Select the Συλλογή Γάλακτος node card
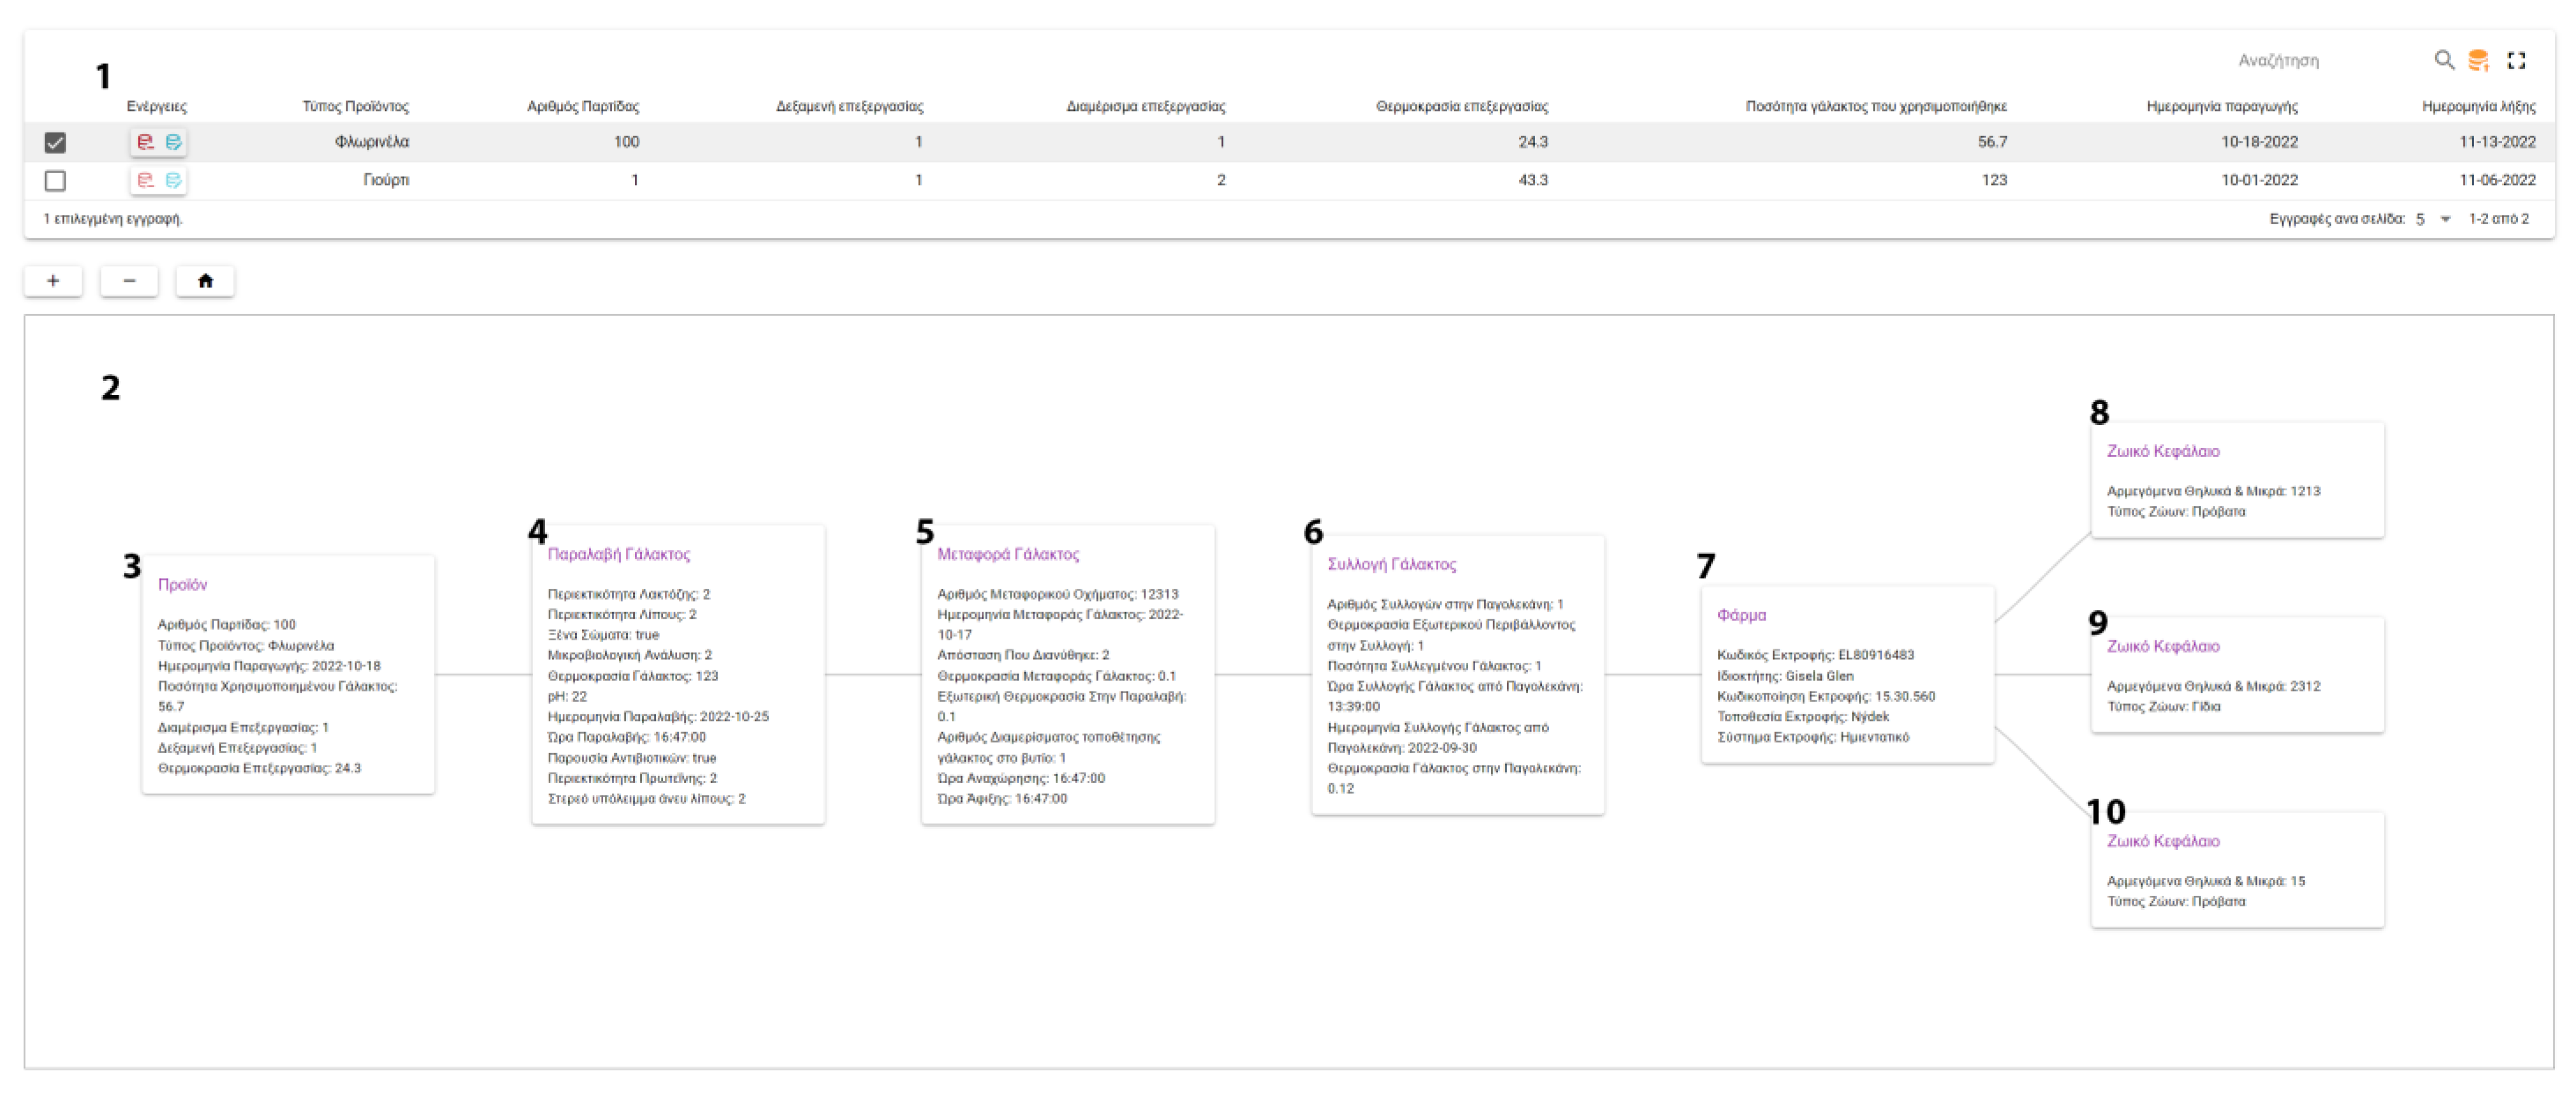 1457,675
